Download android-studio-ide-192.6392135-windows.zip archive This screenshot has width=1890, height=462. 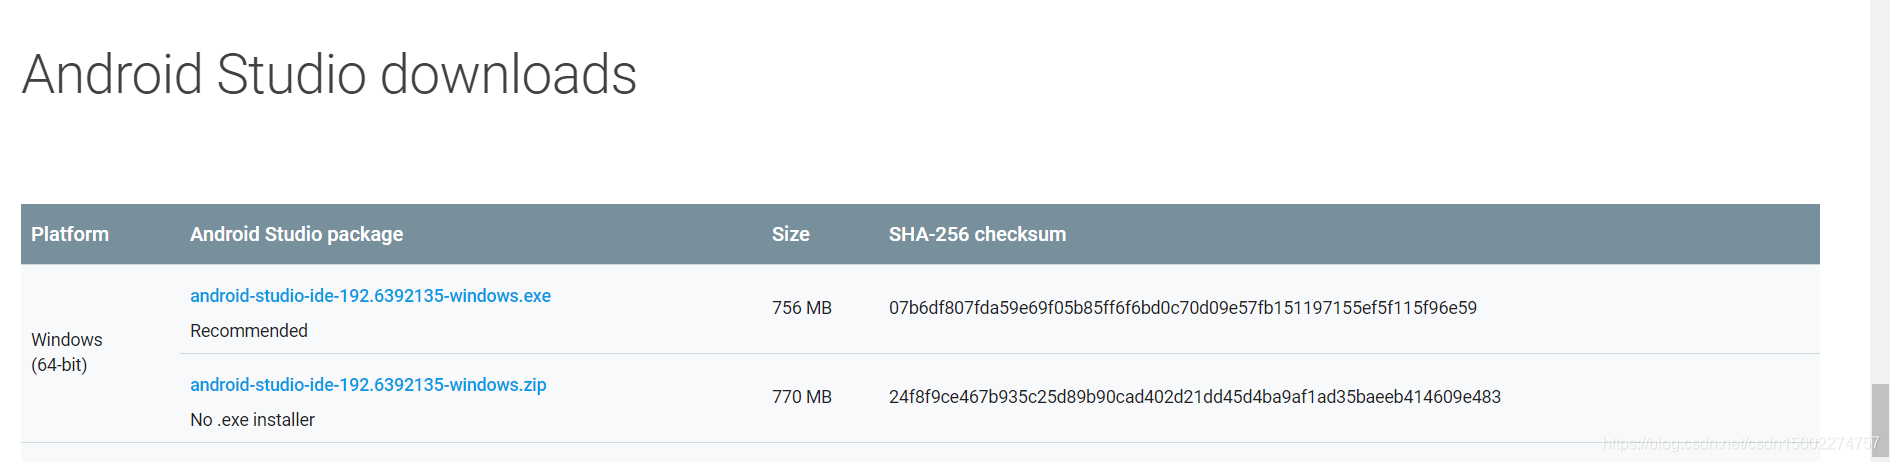click(x=368, y=385)
